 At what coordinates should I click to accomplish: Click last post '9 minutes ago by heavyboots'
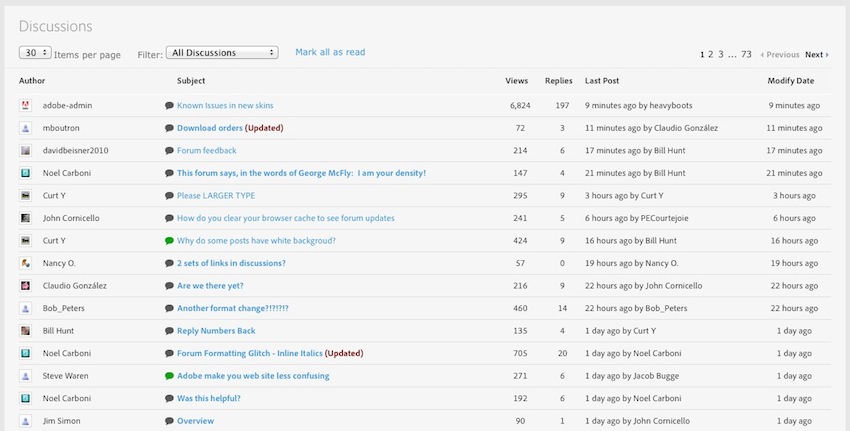point(639,106)
